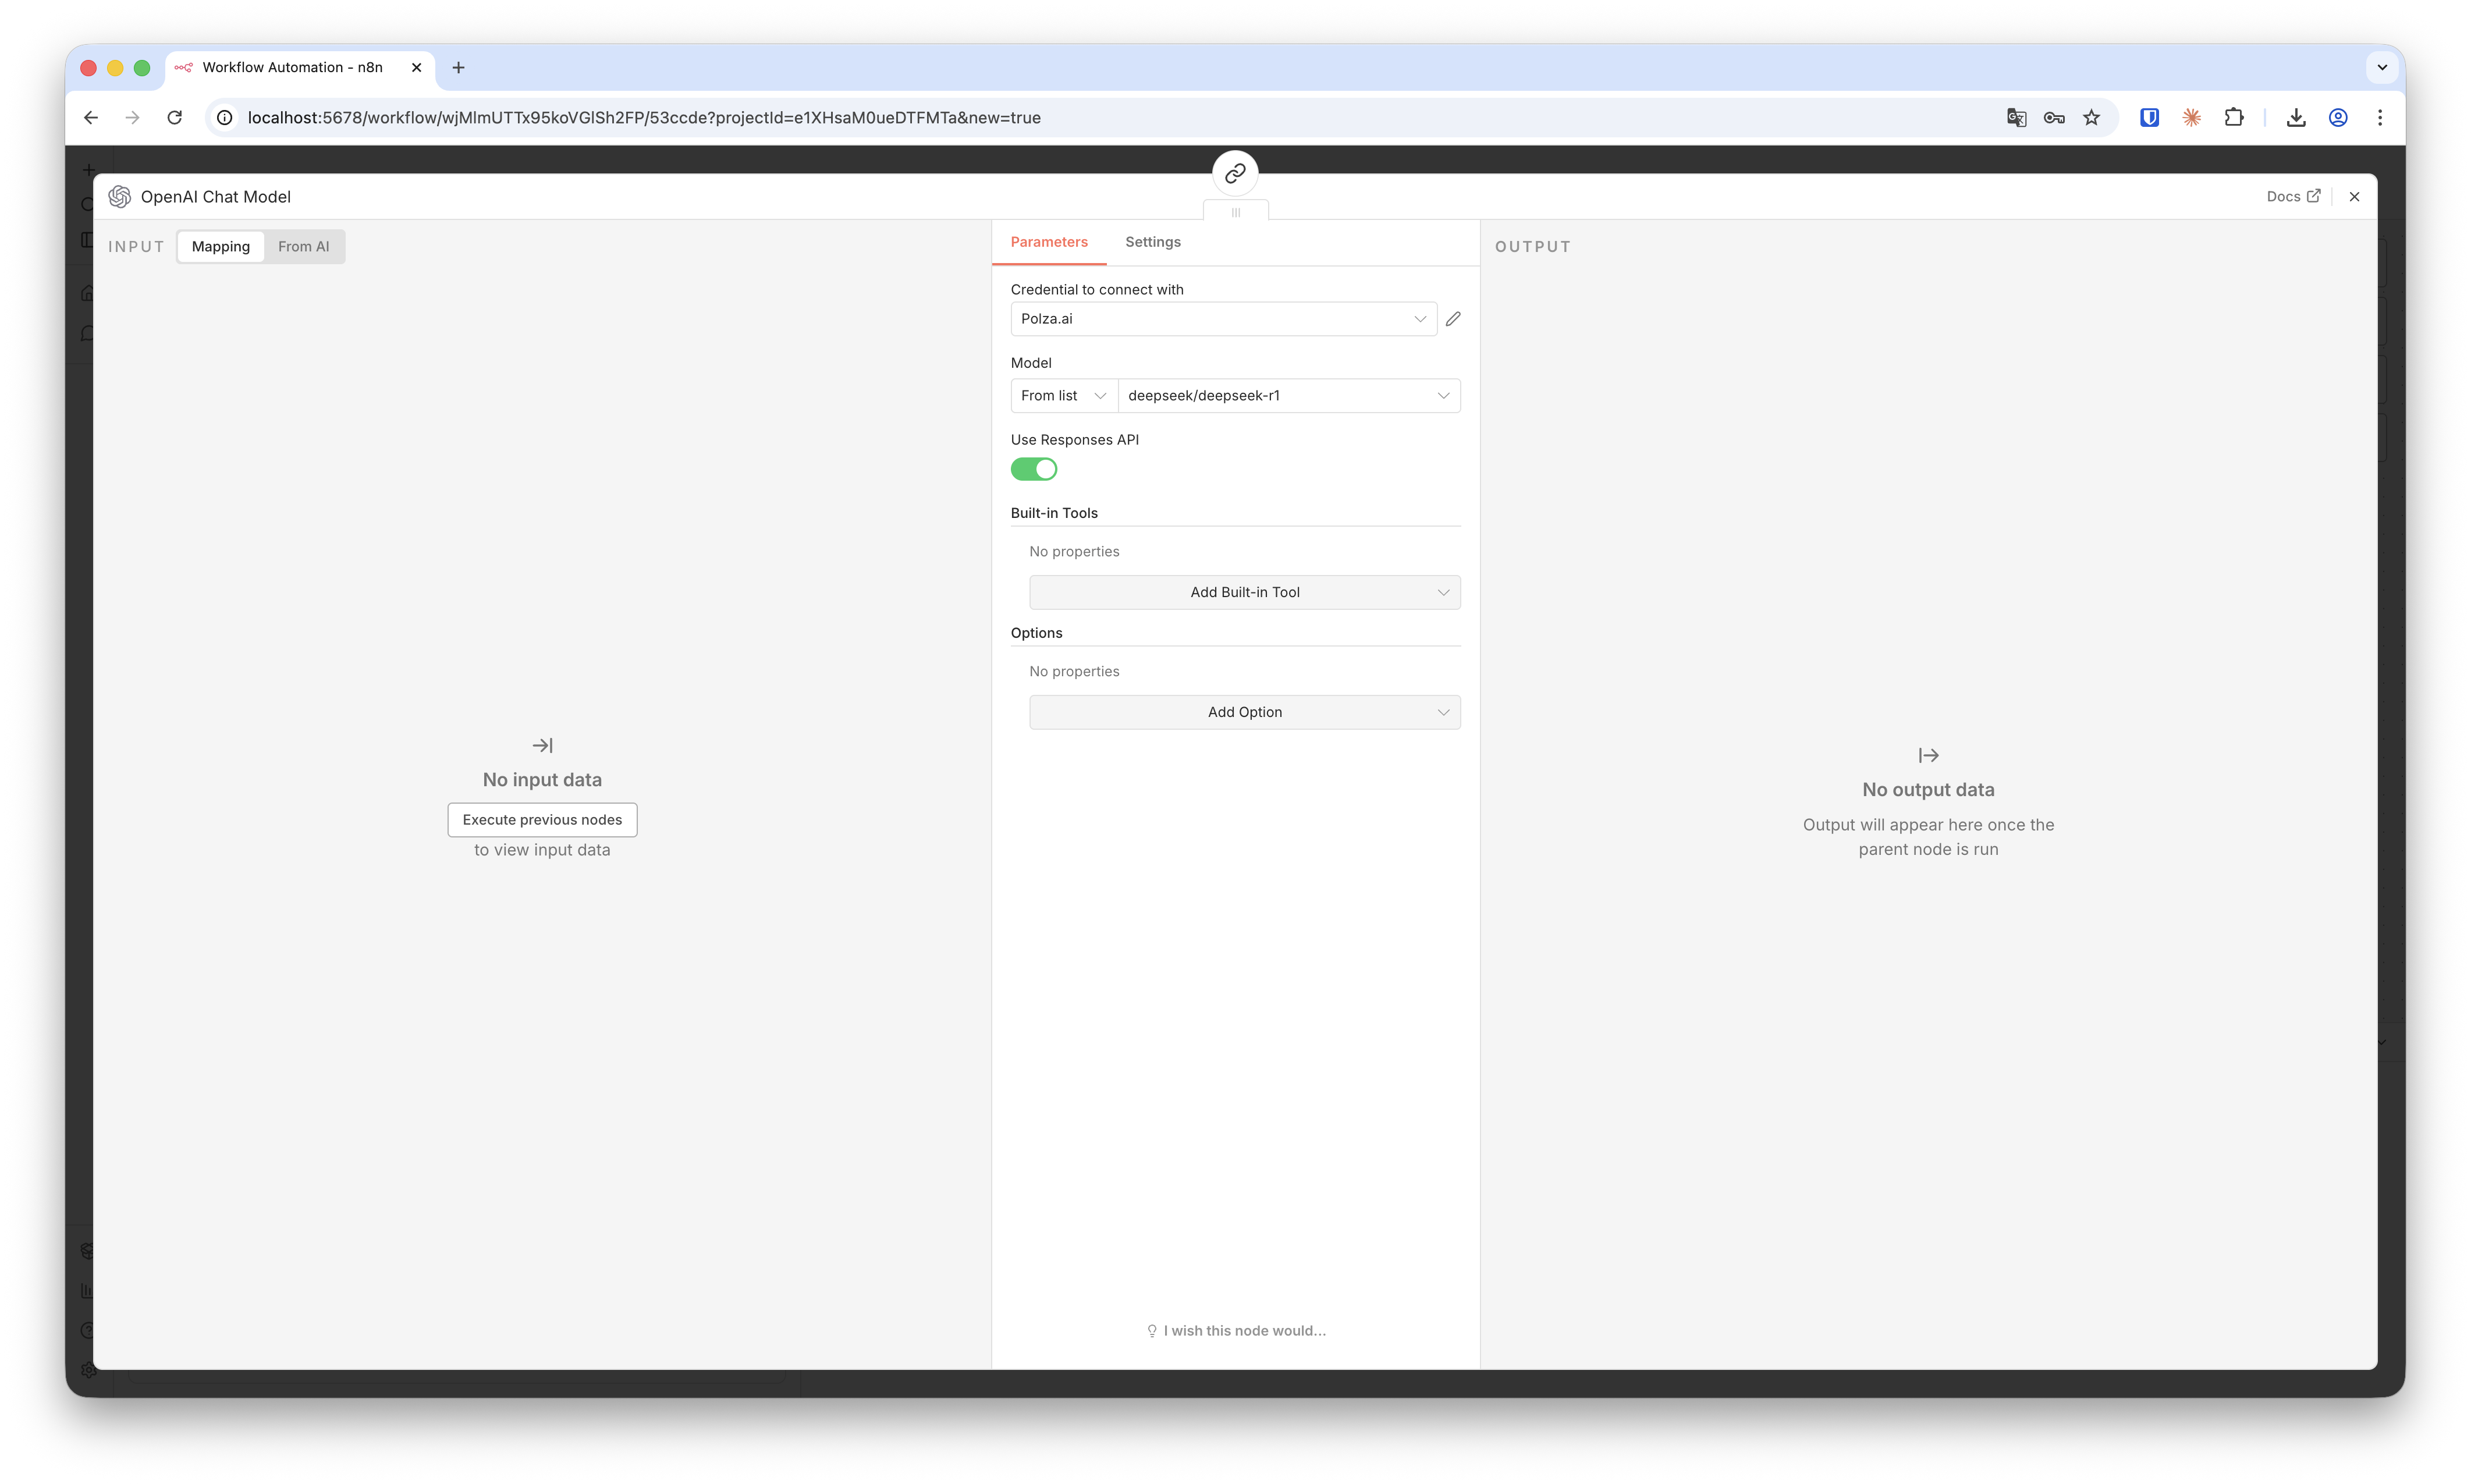The height and width of the screenshot is (1484, 2471).
Task: Open the credential dropdown showing Polza.ai
Action: point(1222,319)
